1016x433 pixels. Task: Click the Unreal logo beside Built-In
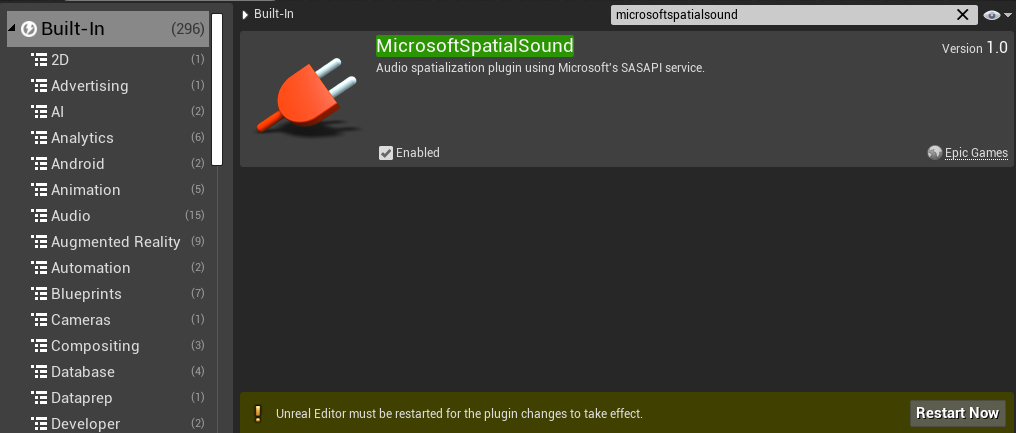click(29, 29)
